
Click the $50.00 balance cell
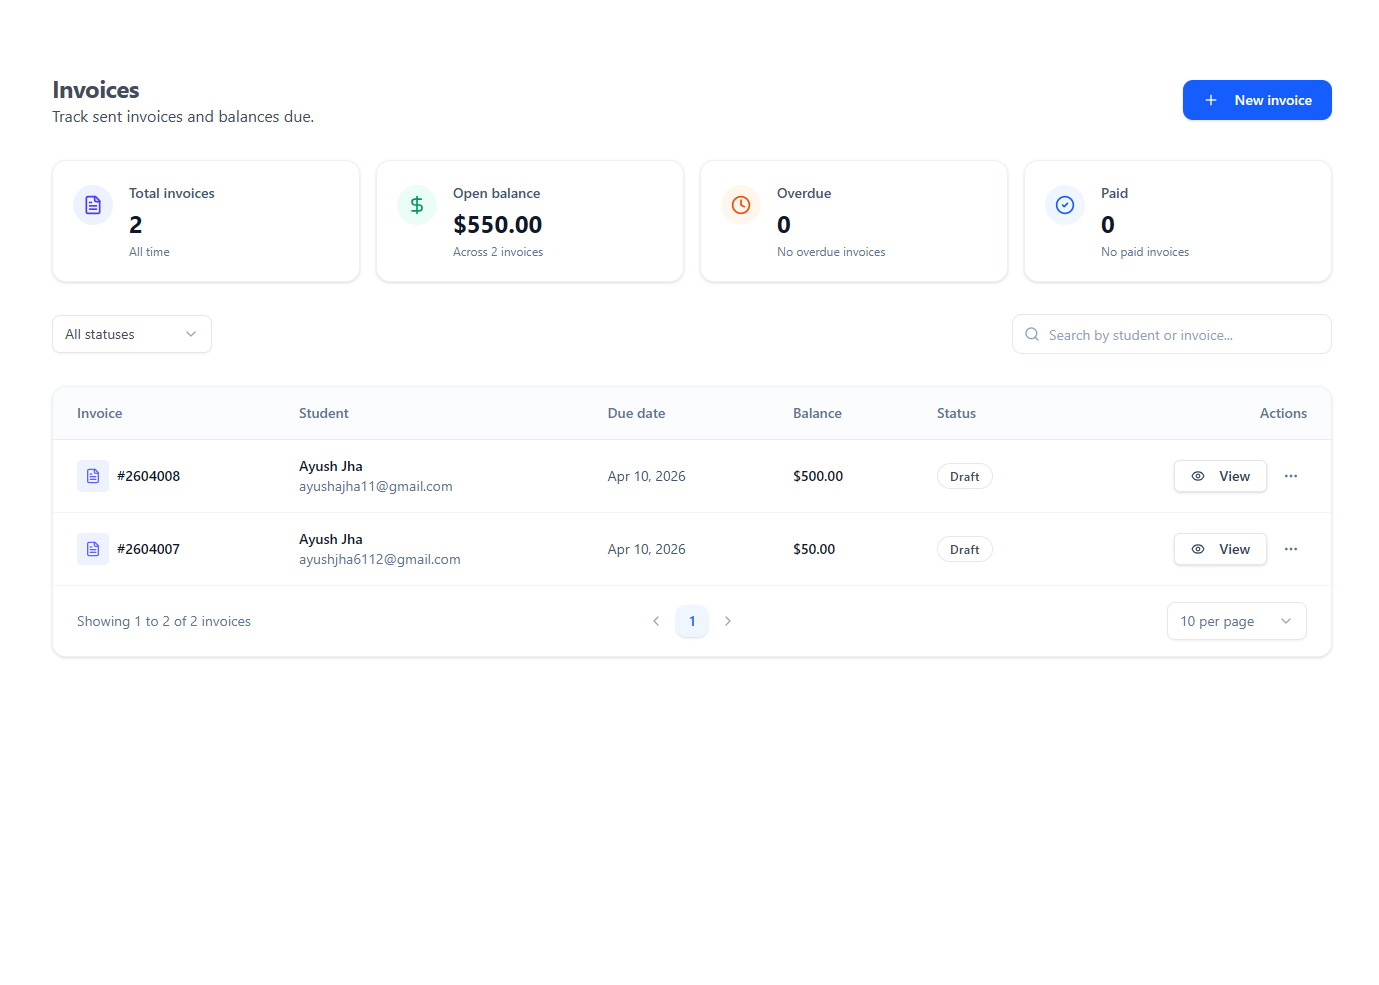click(814, 549)
